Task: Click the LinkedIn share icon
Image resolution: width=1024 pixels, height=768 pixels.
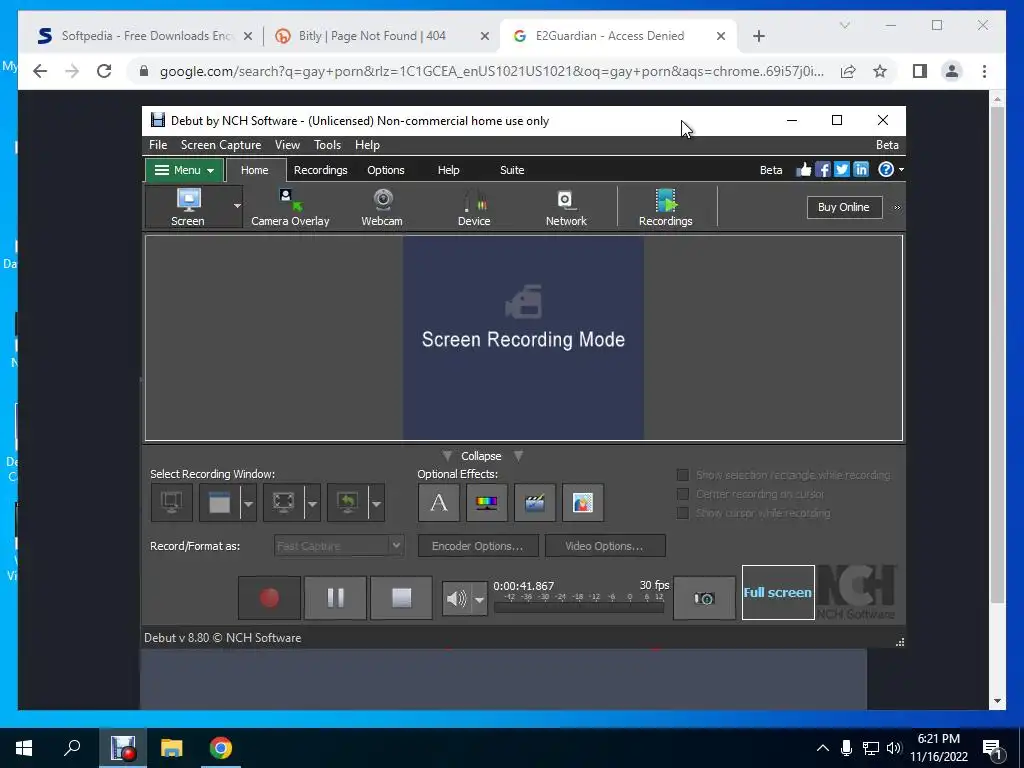Action: [x=861, y=170]
